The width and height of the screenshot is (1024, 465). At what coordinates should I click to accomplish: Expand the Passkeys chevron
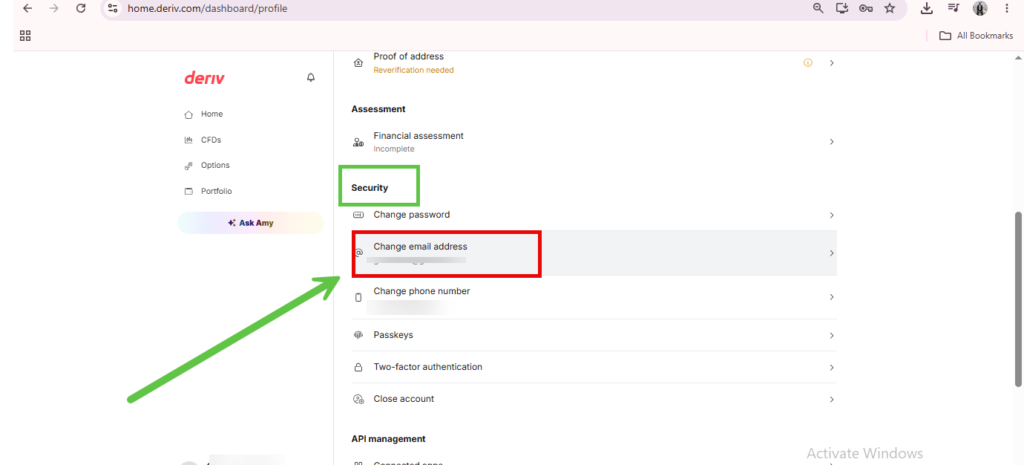coord(831,336)
